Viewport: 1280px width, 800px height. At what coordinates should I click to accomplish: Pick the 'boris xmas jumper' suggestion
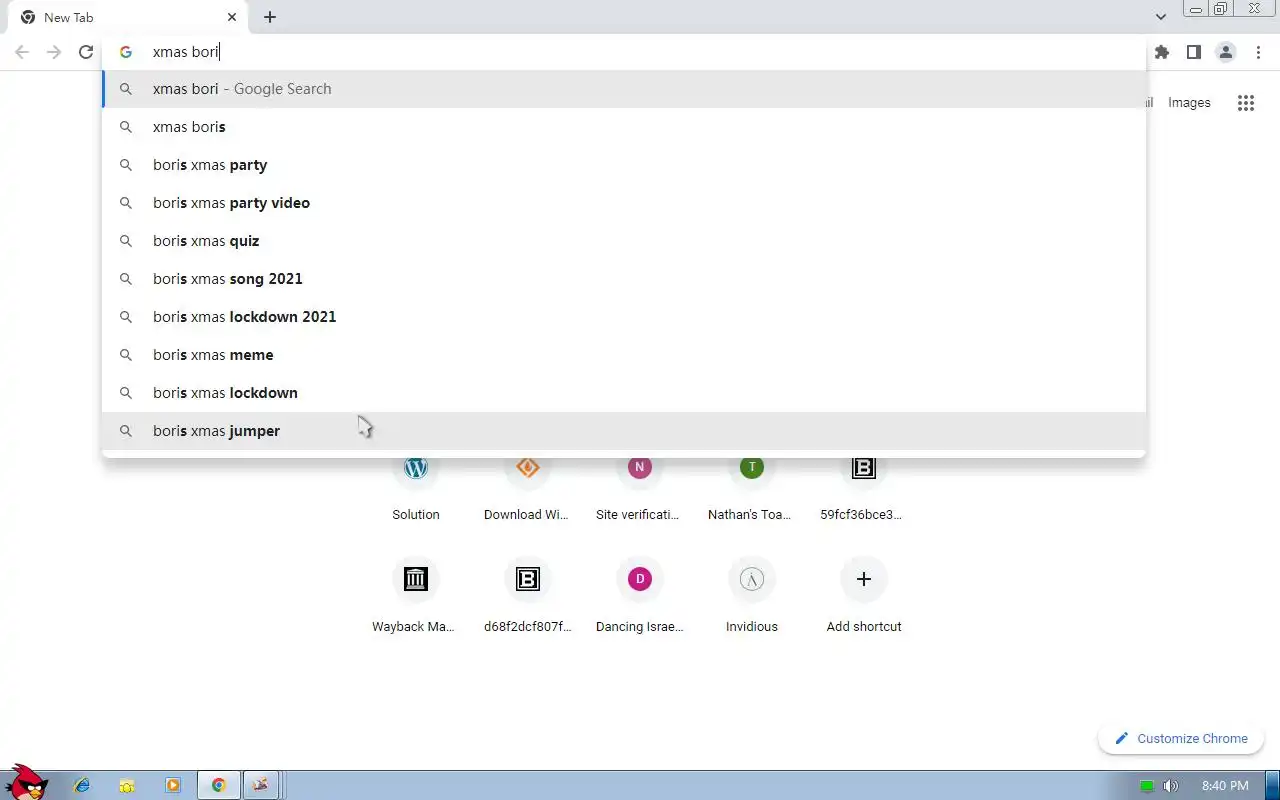coord(624,431)
